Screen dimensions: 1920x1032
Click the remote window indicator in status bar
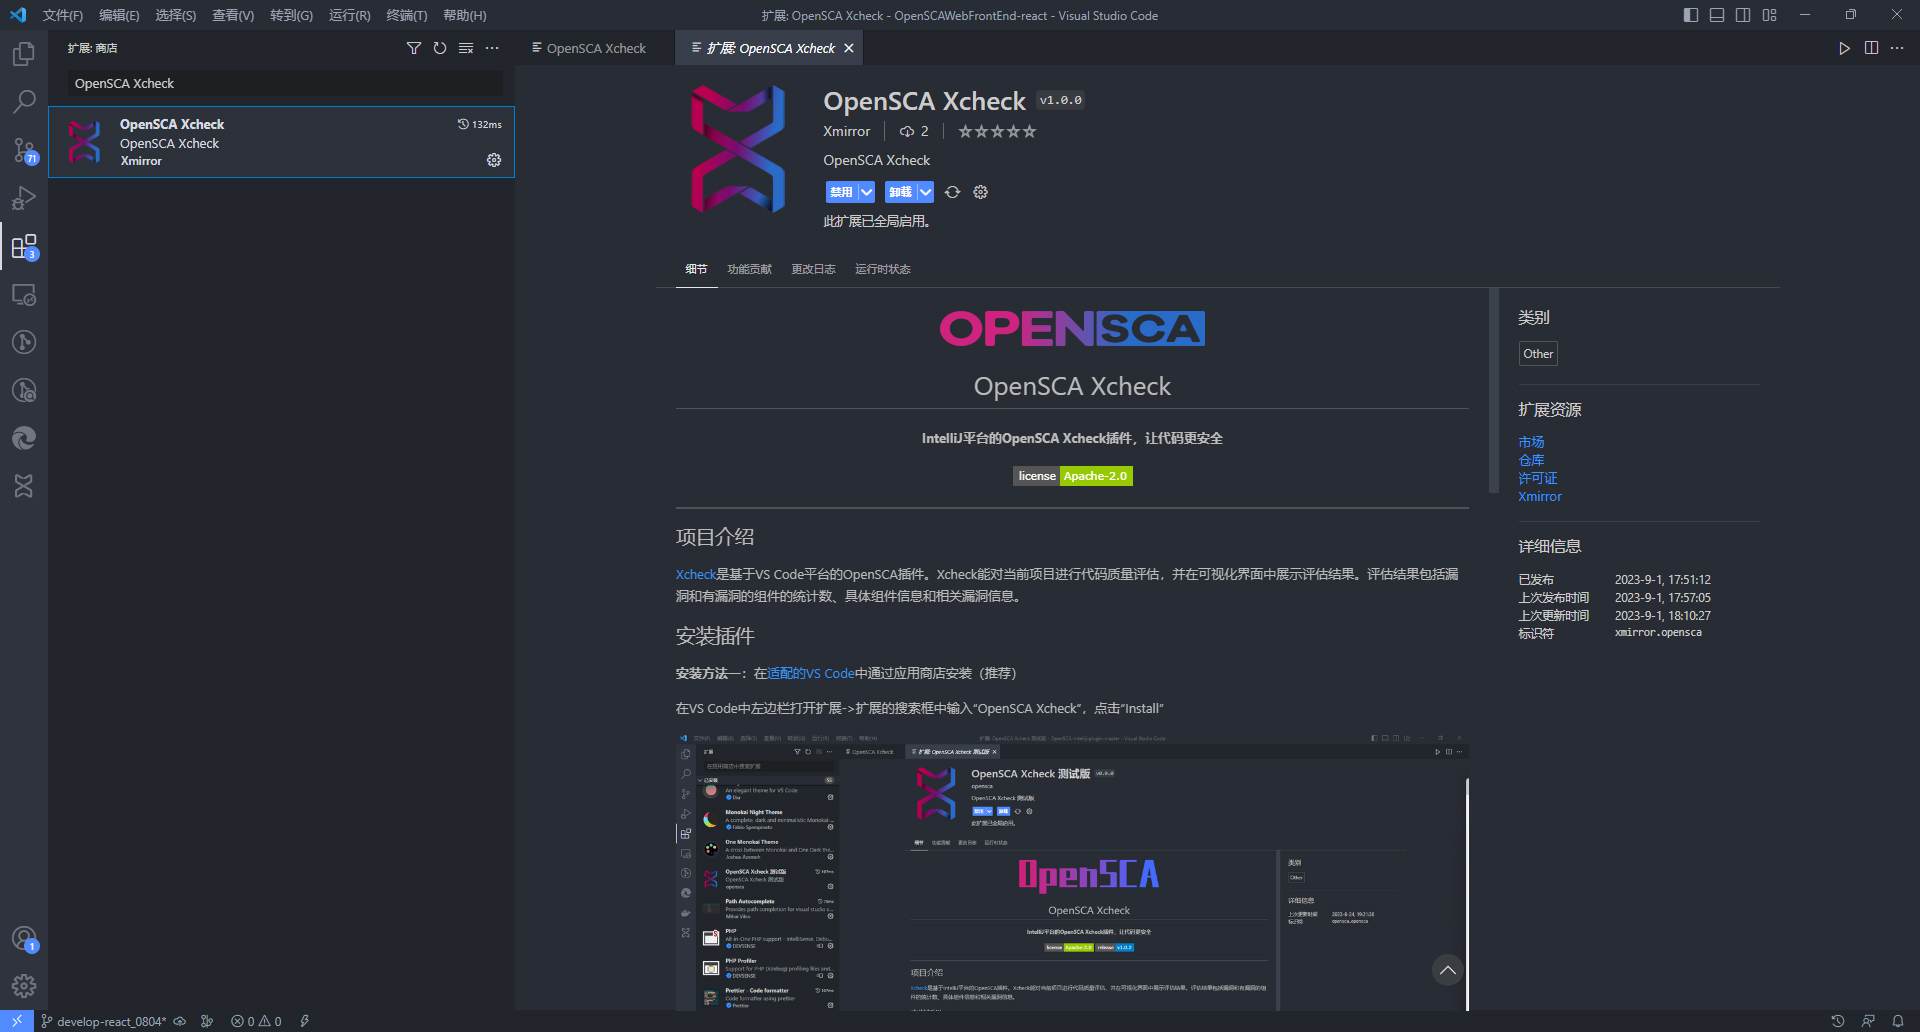pyautogui.click(x=17, y=1021)
